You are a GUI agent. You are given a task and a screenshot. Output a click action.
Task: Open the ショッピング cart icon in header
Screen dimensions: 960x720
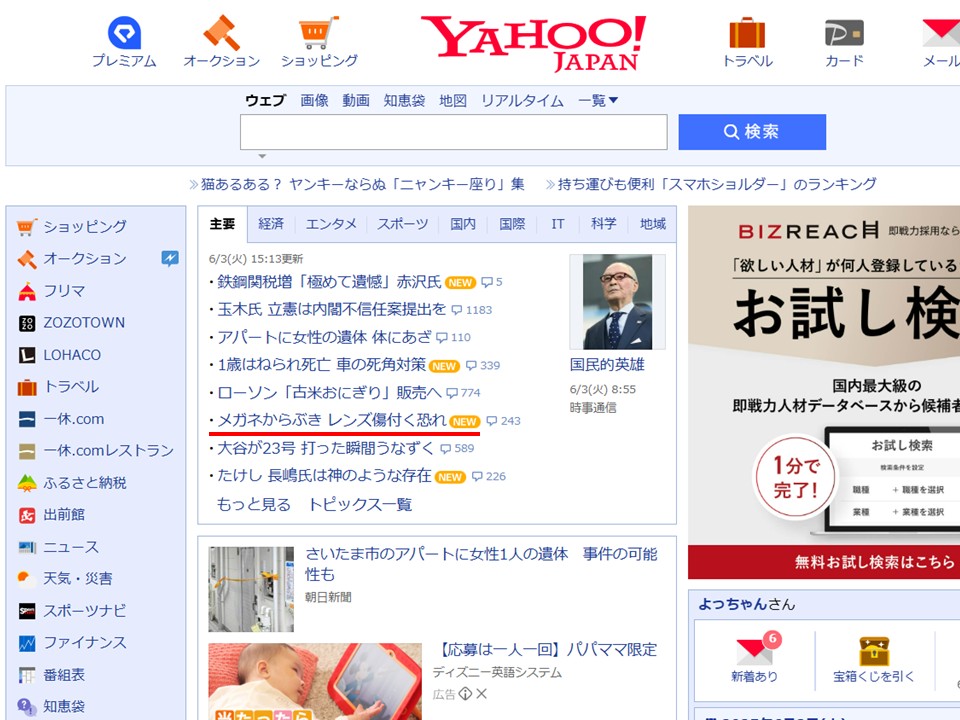pos(318,32)
